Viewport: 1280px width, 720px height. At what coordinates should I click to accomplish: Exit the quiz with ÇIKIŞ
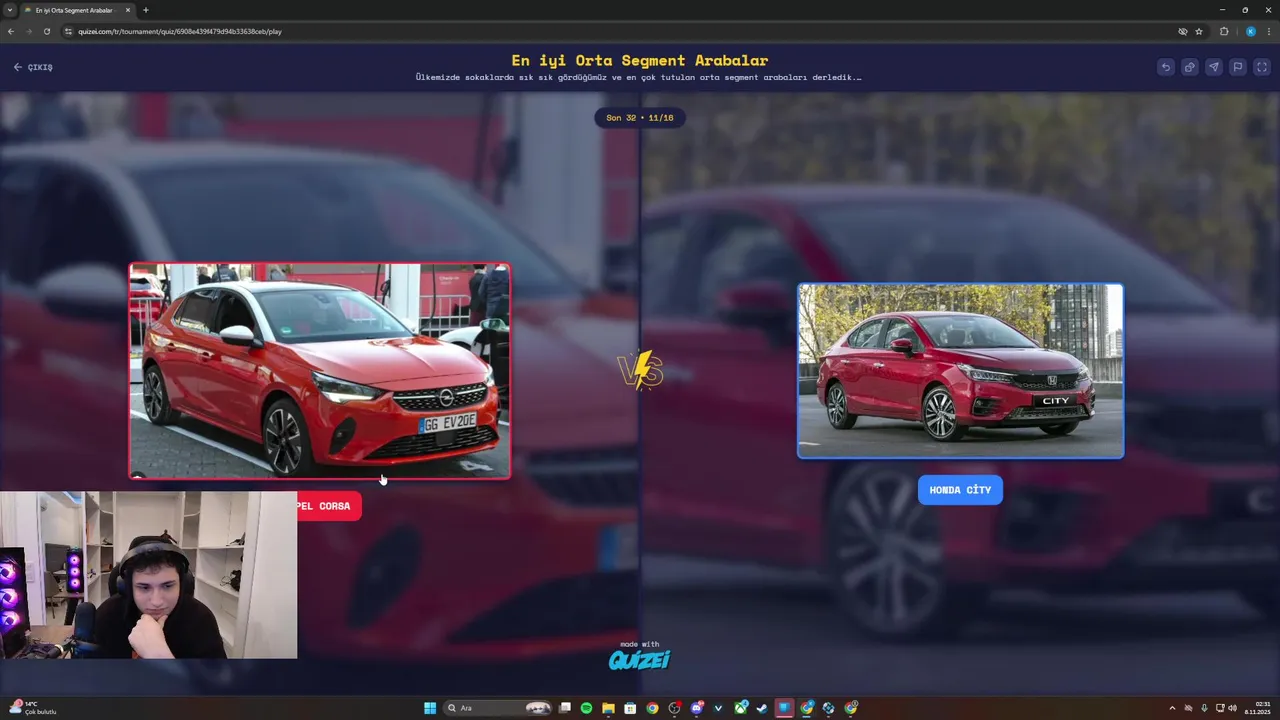[x=33, y=67]
